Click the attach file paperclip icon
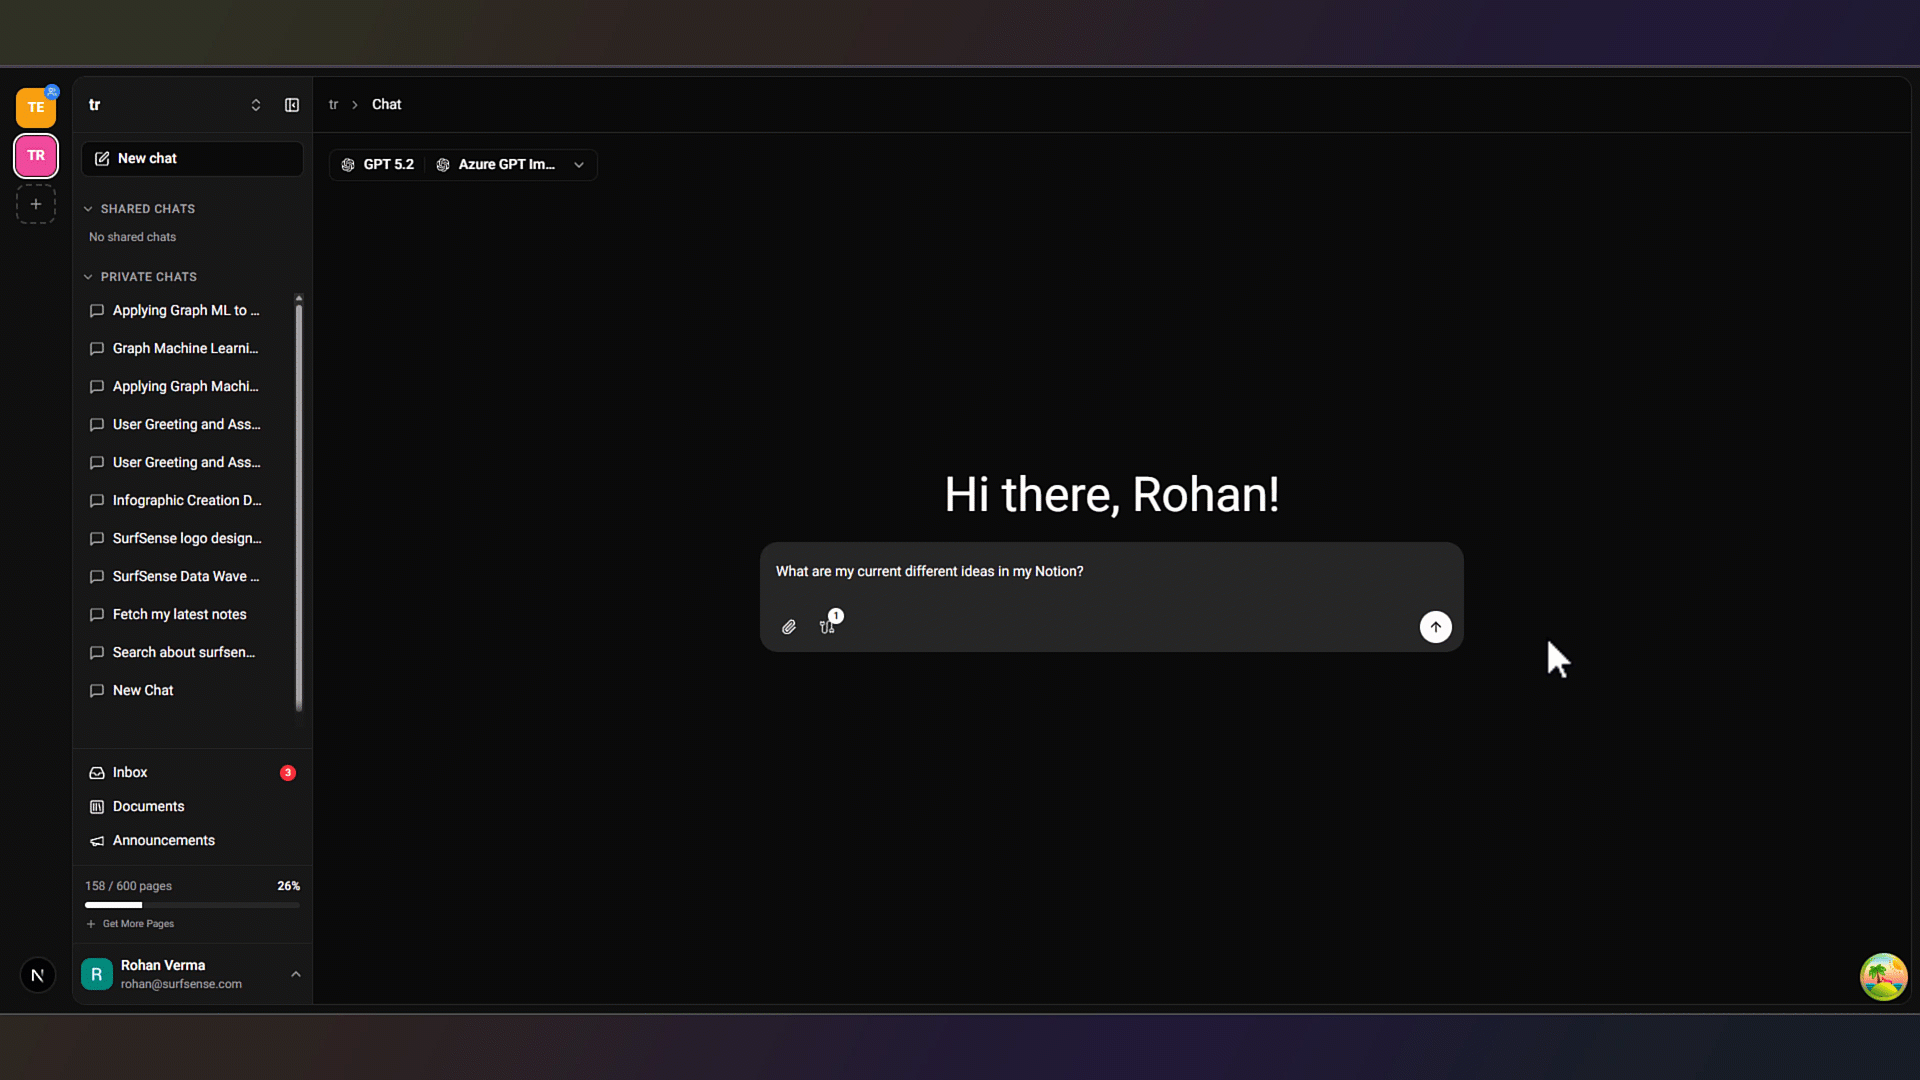Screen dimensions: 1920x1080 (x=789, y=627)
